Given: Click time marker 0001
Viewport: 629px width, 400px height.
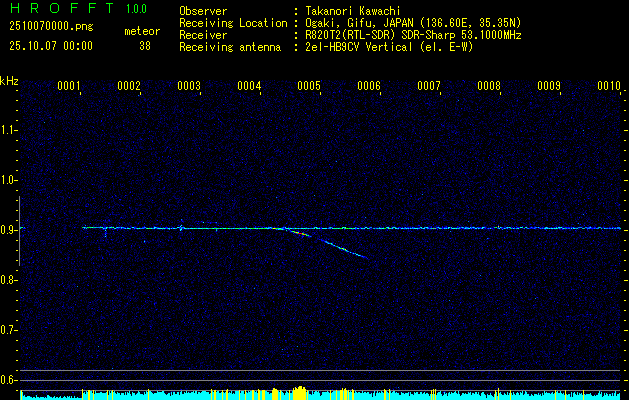Looking at the screenshot, I should [69, 86].
